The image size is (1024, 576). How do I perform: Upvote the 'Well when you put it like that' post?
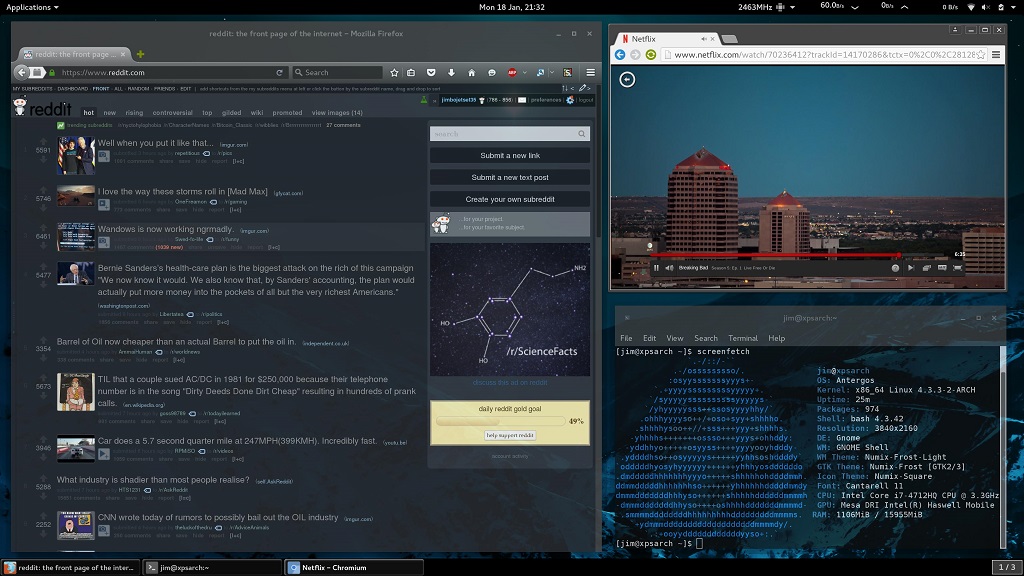click(x=43, y=142)
